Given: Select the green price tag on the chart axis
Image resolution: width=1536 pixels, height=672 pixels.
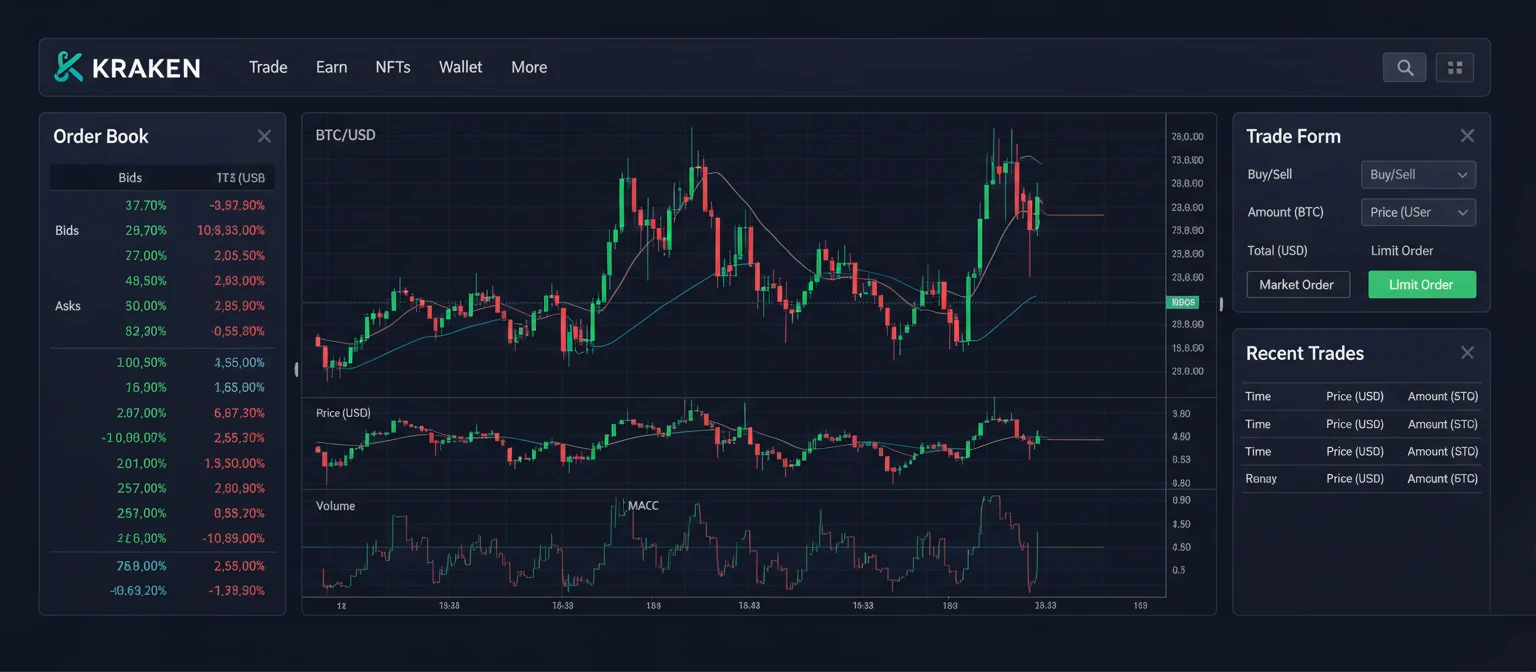Looking at the screenshot, I should [x=1183, y=301].
